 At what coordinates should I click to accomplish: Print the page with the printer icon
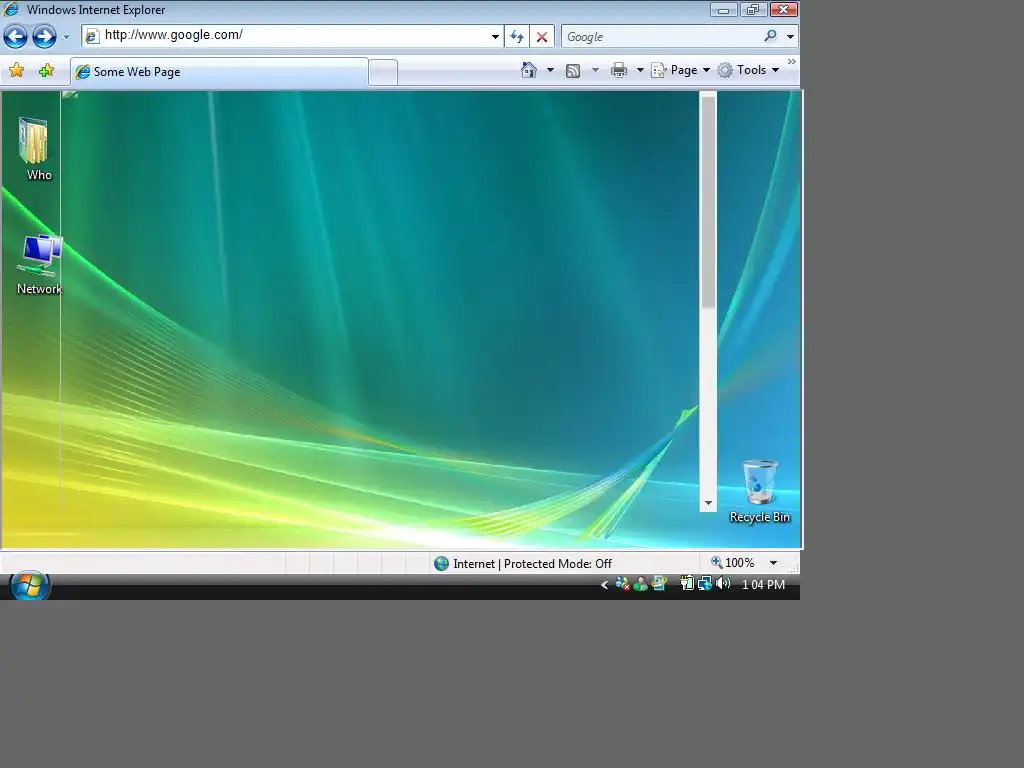click(x=618, y=70)
